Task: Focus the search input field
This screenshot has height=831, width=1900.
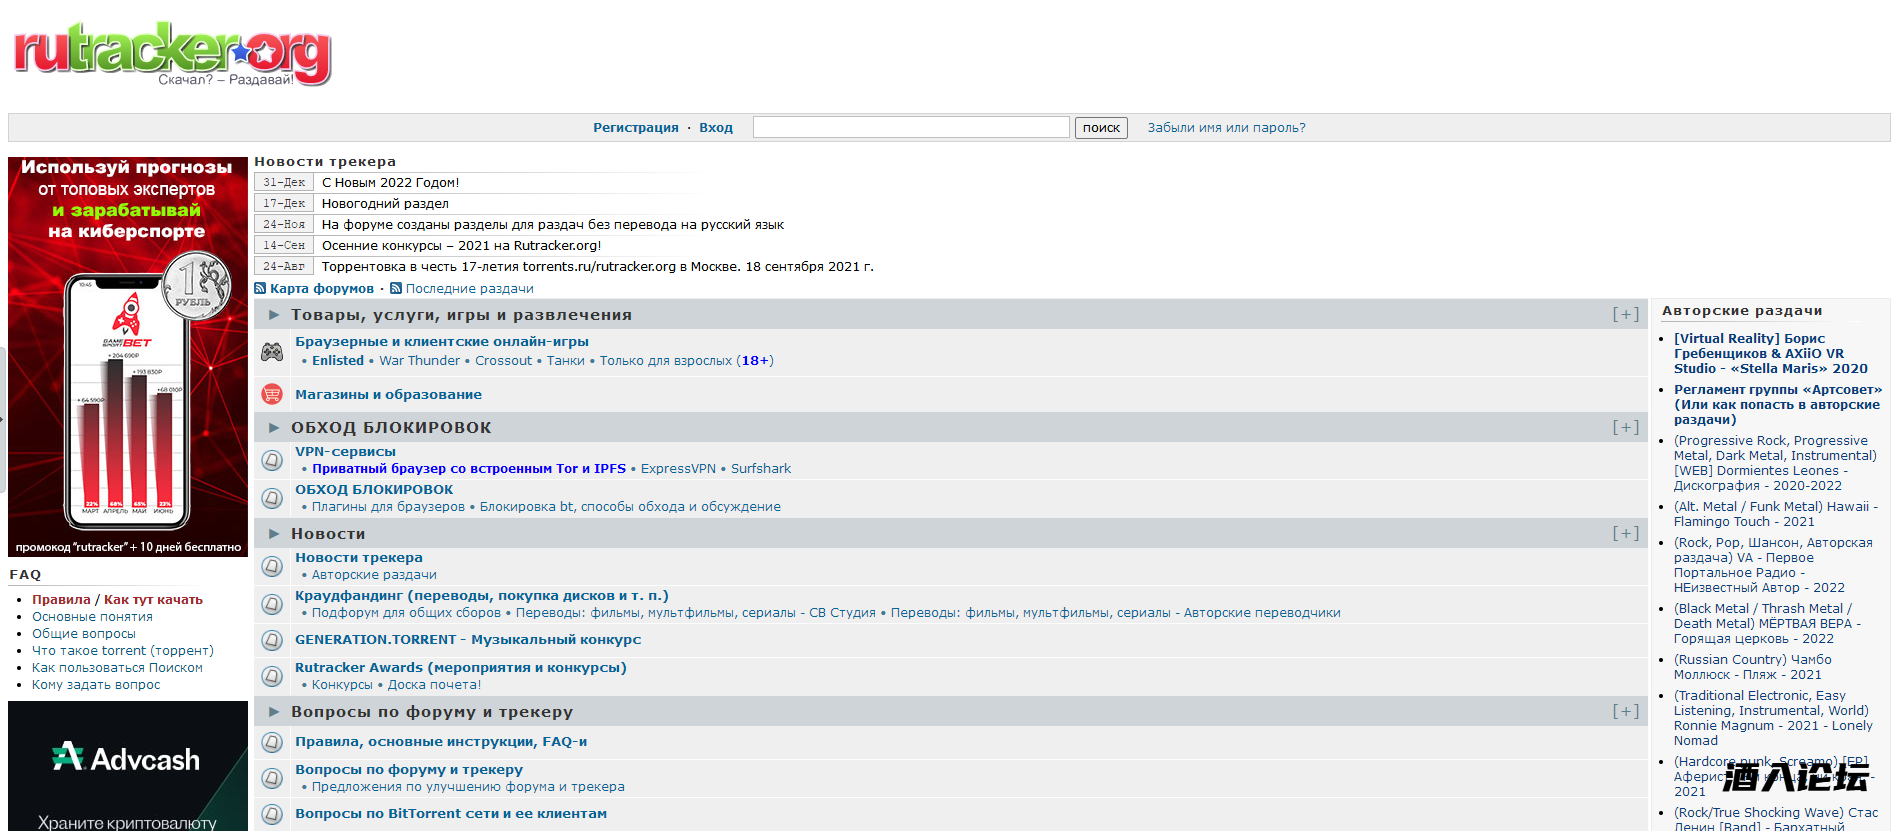Action: [x=911, y=127]
